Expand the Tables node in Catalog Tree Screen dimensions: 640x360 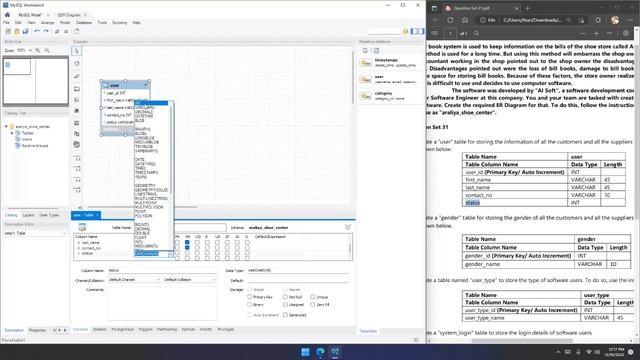[12, 133]
